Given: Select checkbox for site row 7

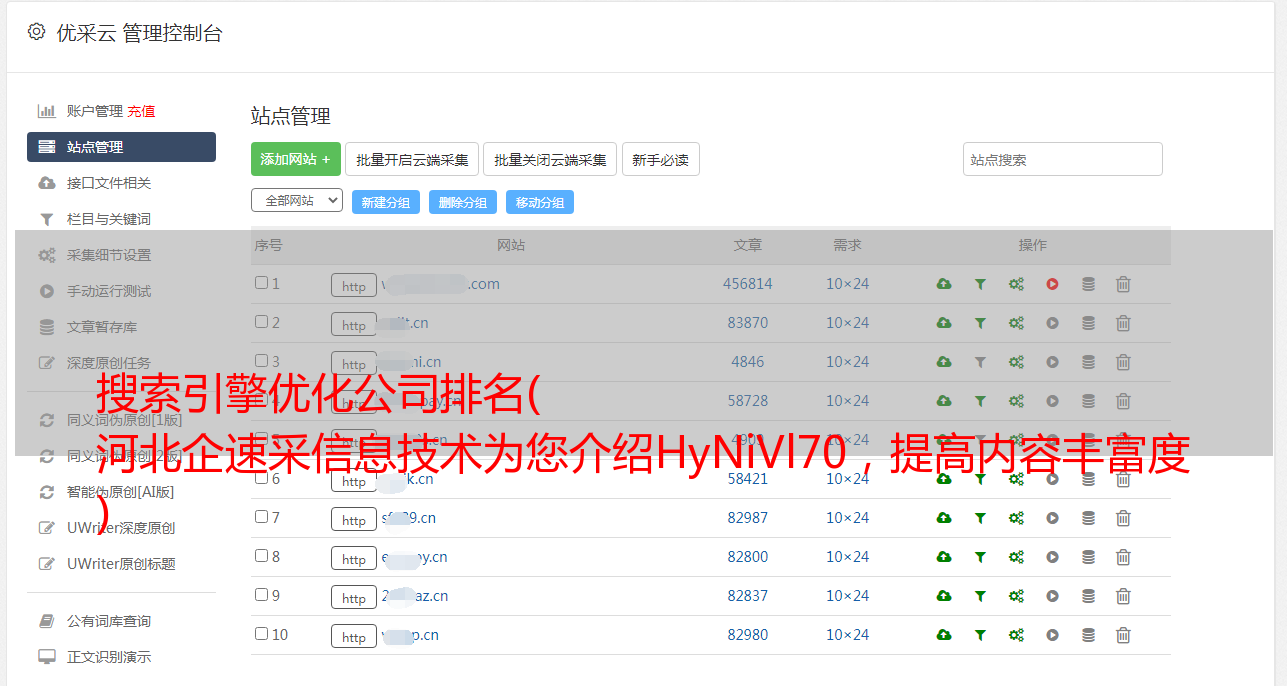Looking at the screenshot, I should pyautogui.click(x=261, y=517).
